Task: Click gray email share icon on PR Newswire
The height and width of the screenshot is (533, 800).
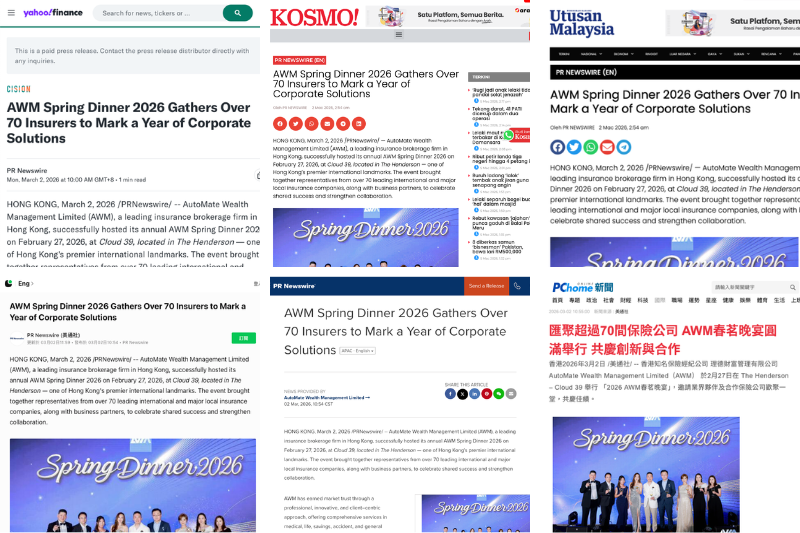Action: tap(511, 394)
